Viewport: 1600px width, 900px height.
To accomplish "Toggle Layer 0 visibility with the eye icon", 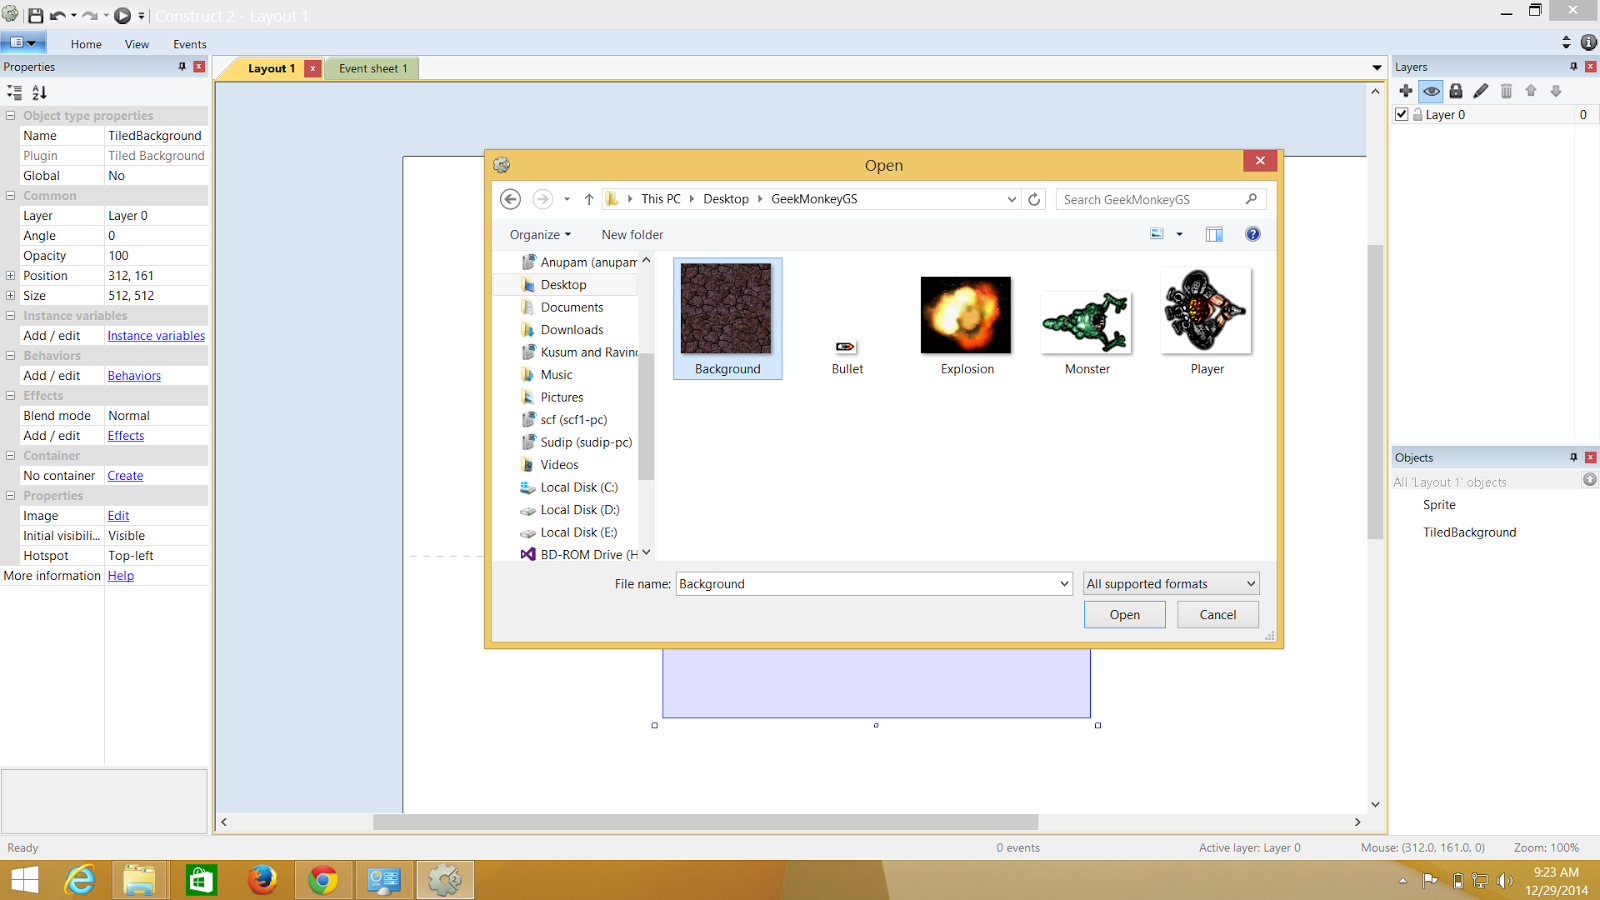I will pyautogui.click(x=1431, y=91).
